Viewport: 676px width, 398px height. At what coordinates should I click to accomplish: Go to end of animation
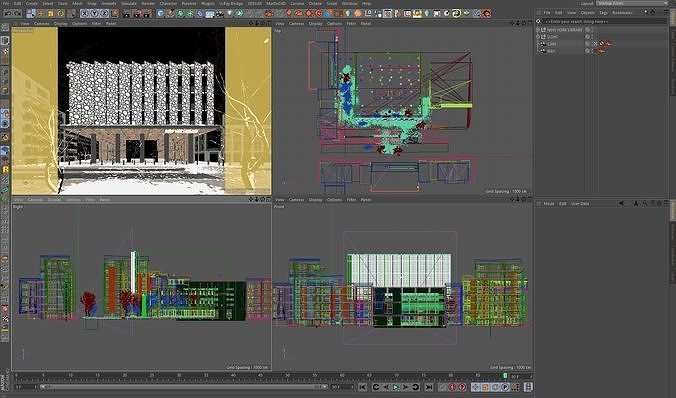(429, 387)
